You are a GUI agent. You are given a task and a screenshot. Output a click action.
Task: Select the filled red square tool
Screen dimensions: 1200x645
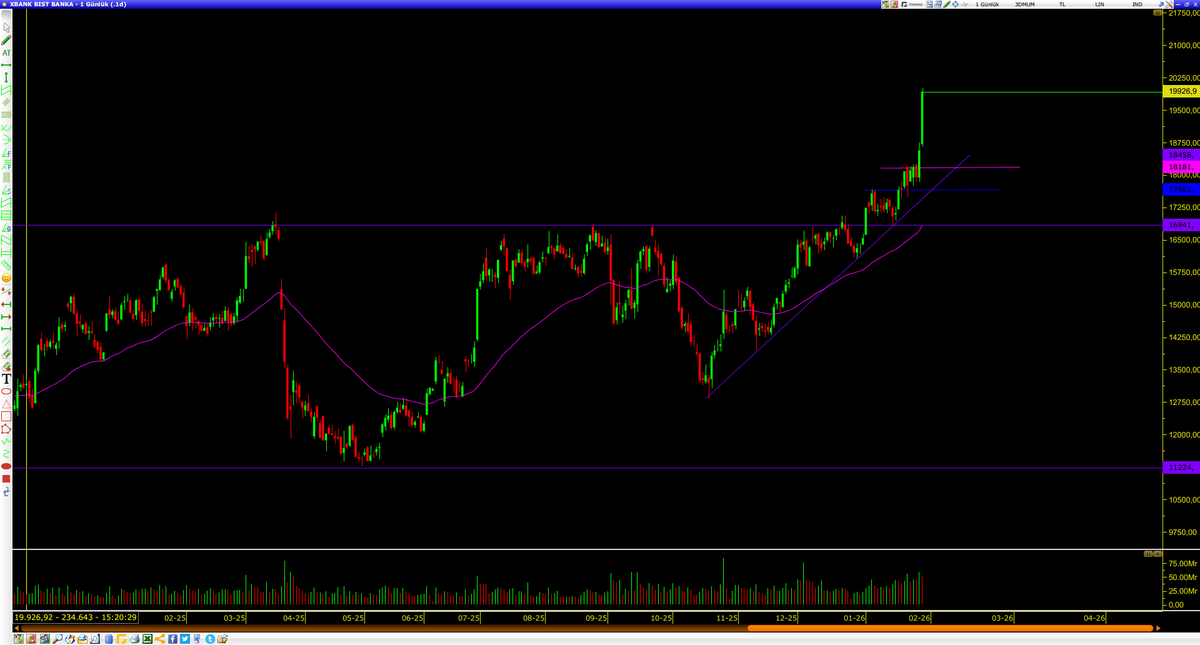coord(6,477)
